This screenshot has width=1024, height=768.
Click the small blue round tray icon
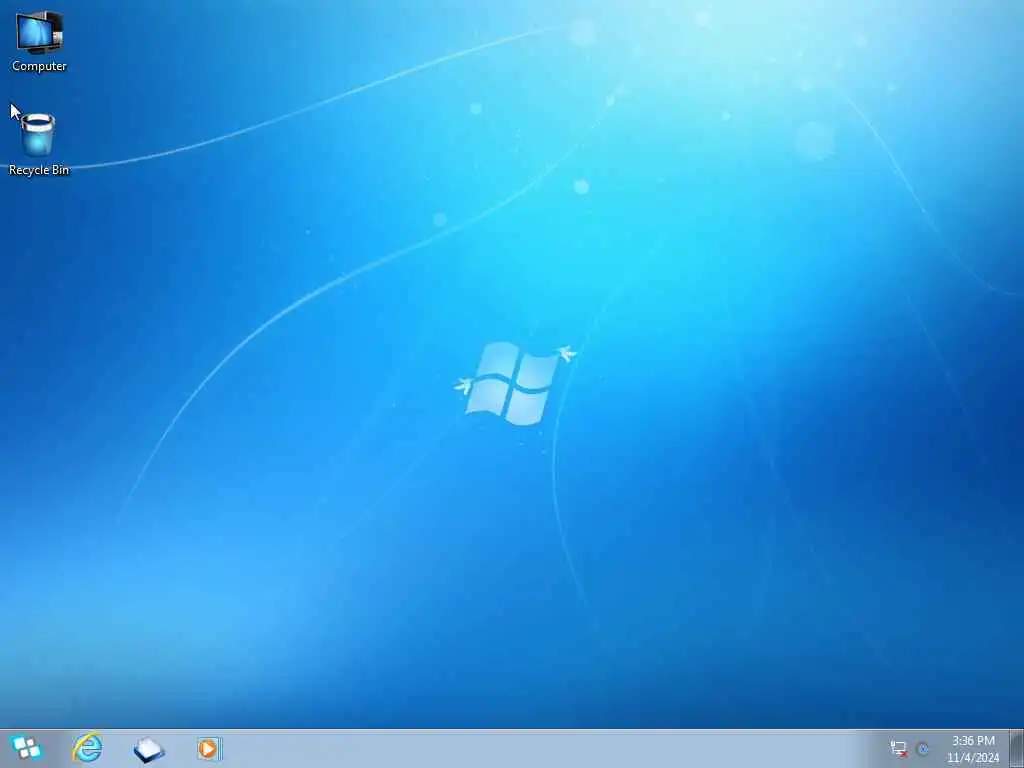[x=923, y=749]
